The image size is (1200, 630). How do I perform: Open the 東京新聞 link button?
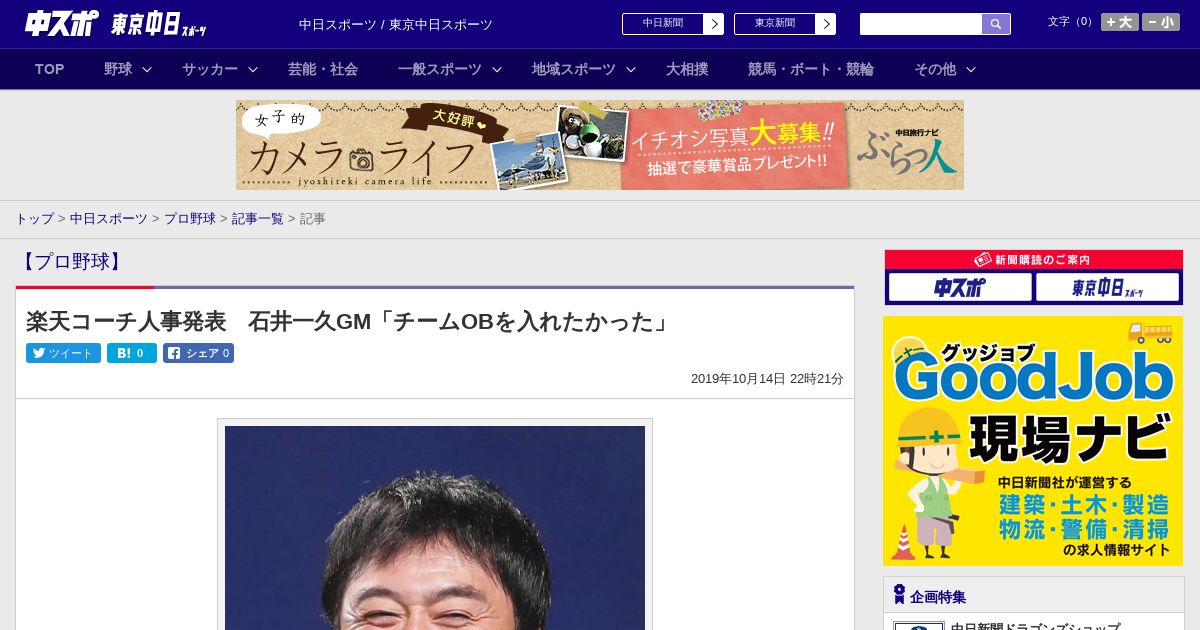pyautogui.click(x=775, y=24)
